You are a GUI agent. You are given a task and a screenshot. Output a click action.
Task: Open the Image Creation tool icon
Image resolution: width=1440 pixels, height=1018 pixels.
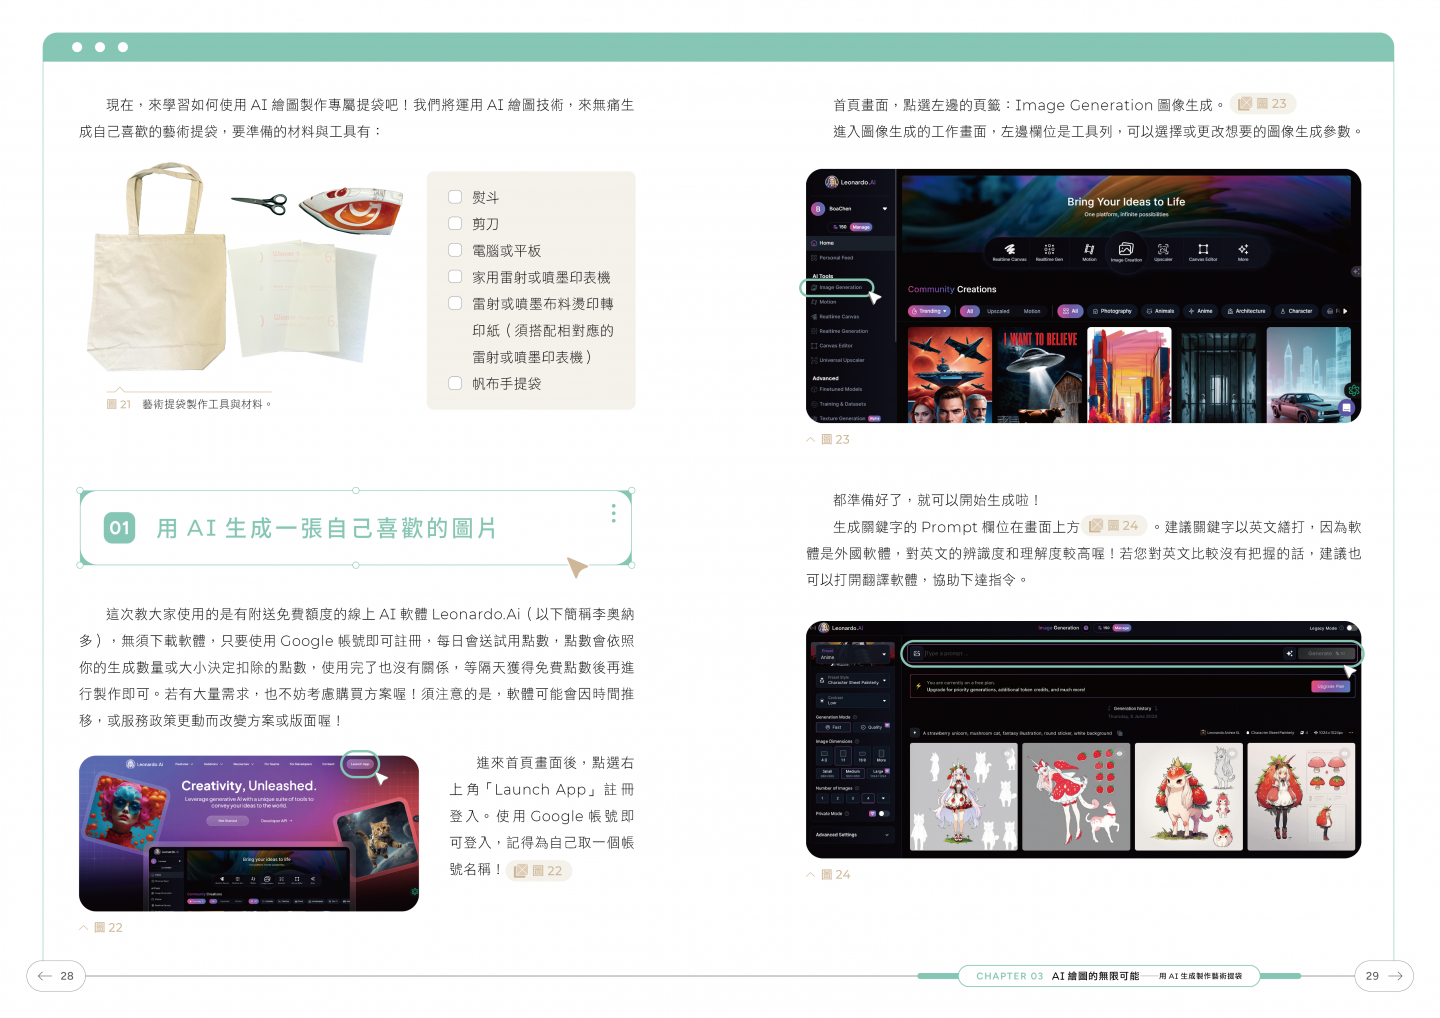click(x=1126, y=250)
